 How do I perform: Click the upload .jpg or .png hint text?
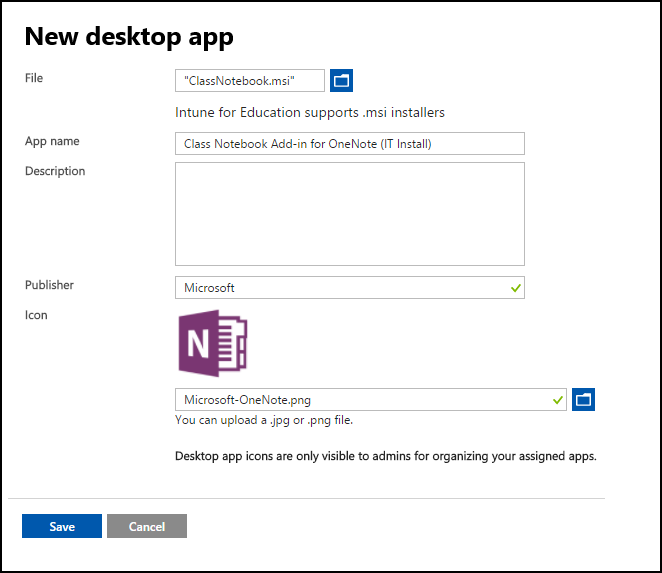click(x=264, y=420)
